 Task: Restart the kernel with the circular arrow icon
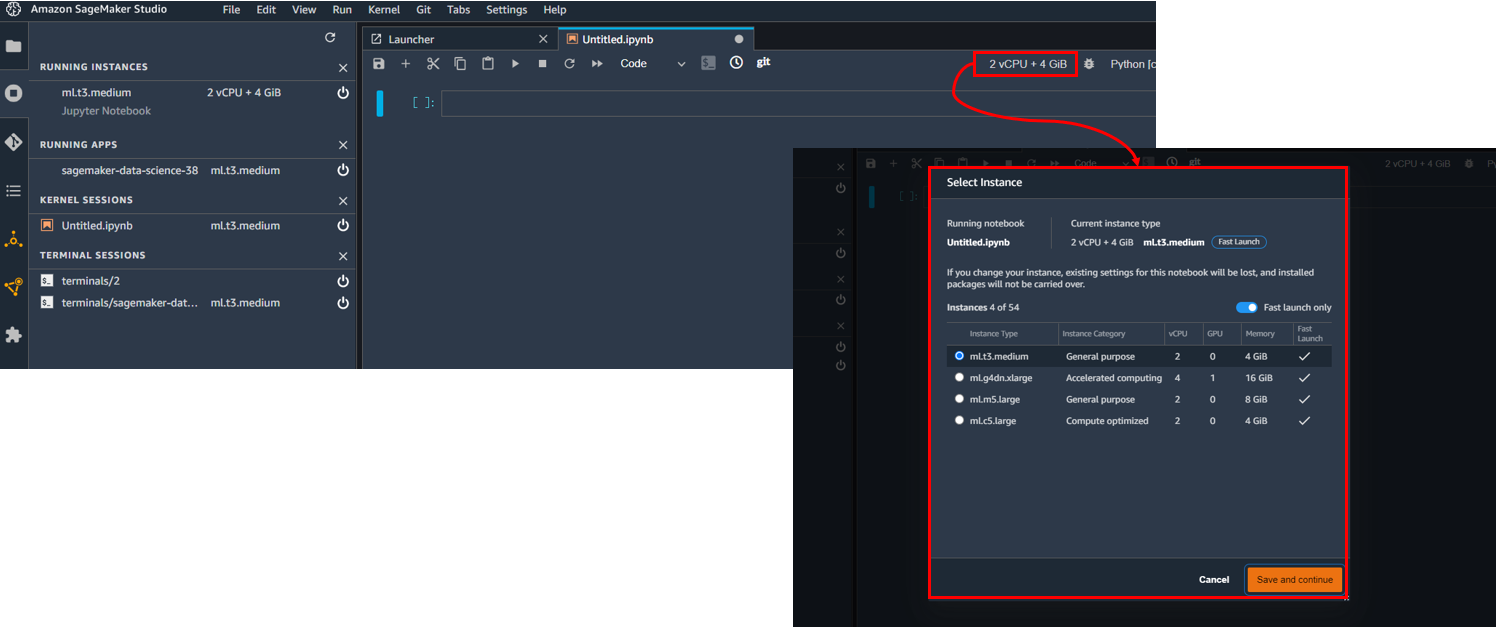click(x=569, y=63)
